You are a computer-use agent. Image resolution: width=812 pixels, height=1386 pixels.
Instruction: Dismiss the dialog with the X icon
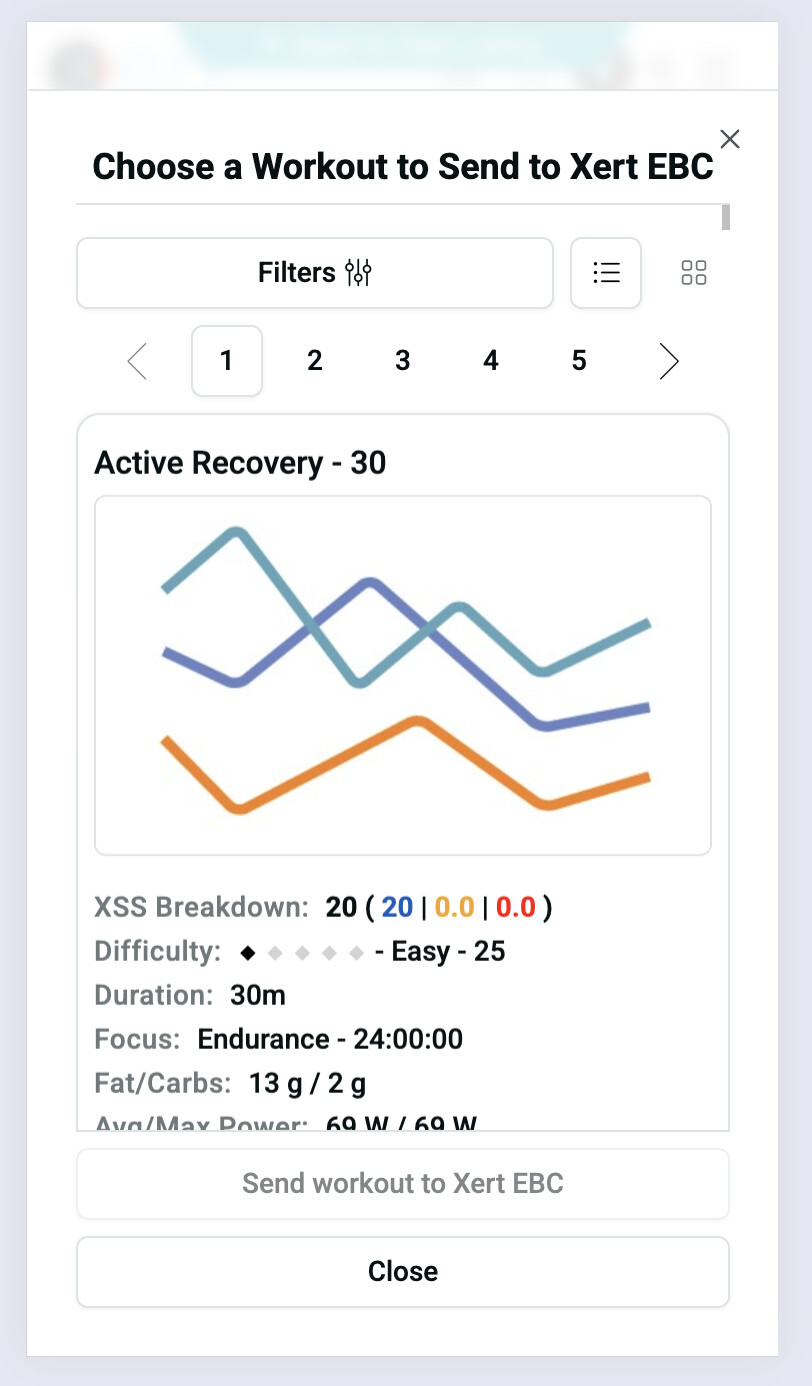point(730,139)
